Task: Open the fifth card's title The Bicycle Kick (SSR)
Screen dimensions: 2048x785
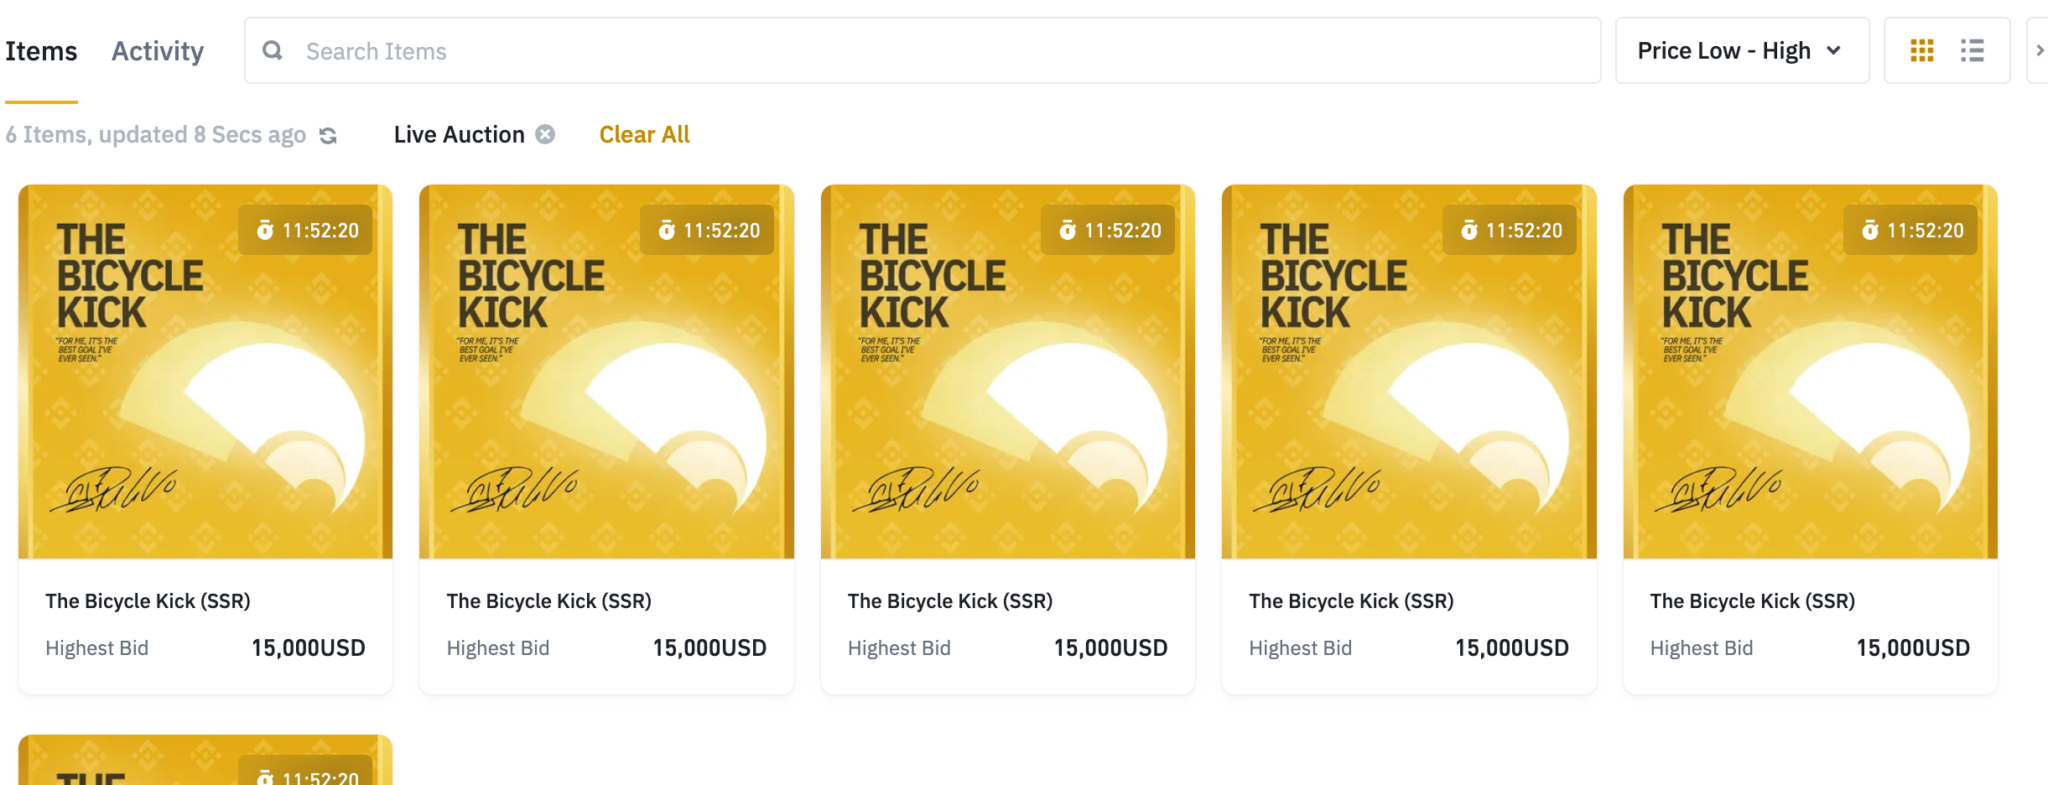Action: click(1752, 601)
